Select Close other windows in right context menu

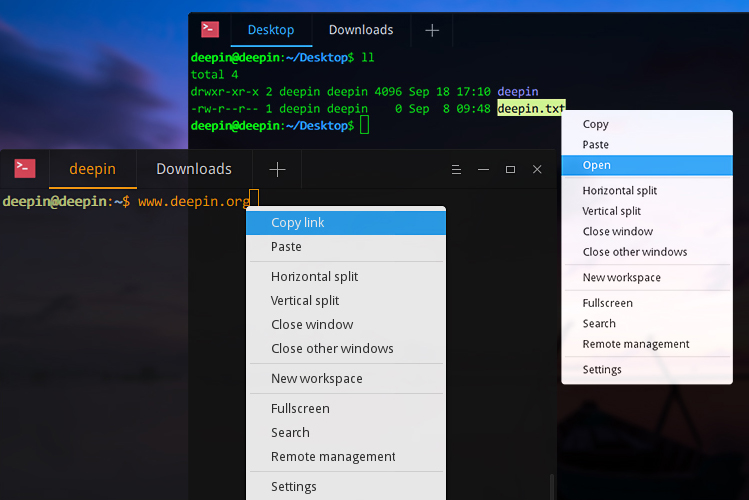[647, 252]
